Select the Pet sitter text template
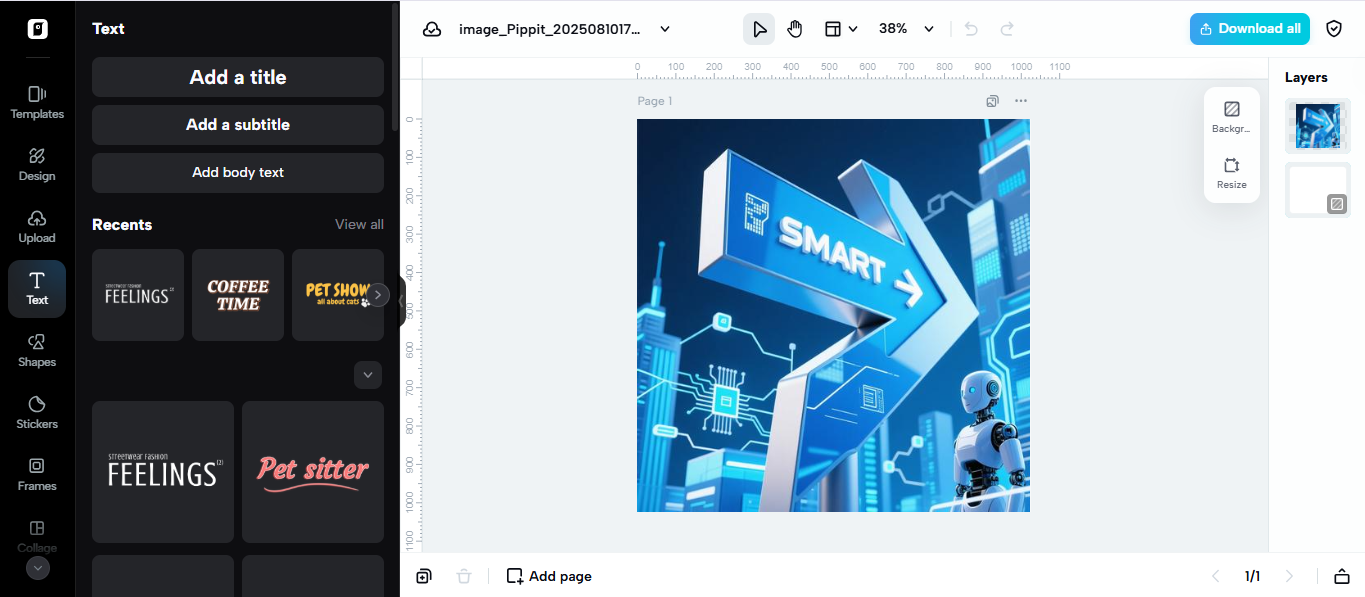Image resolution: width=1365 pixels, height=597 pixels. (x=312, y=471)
